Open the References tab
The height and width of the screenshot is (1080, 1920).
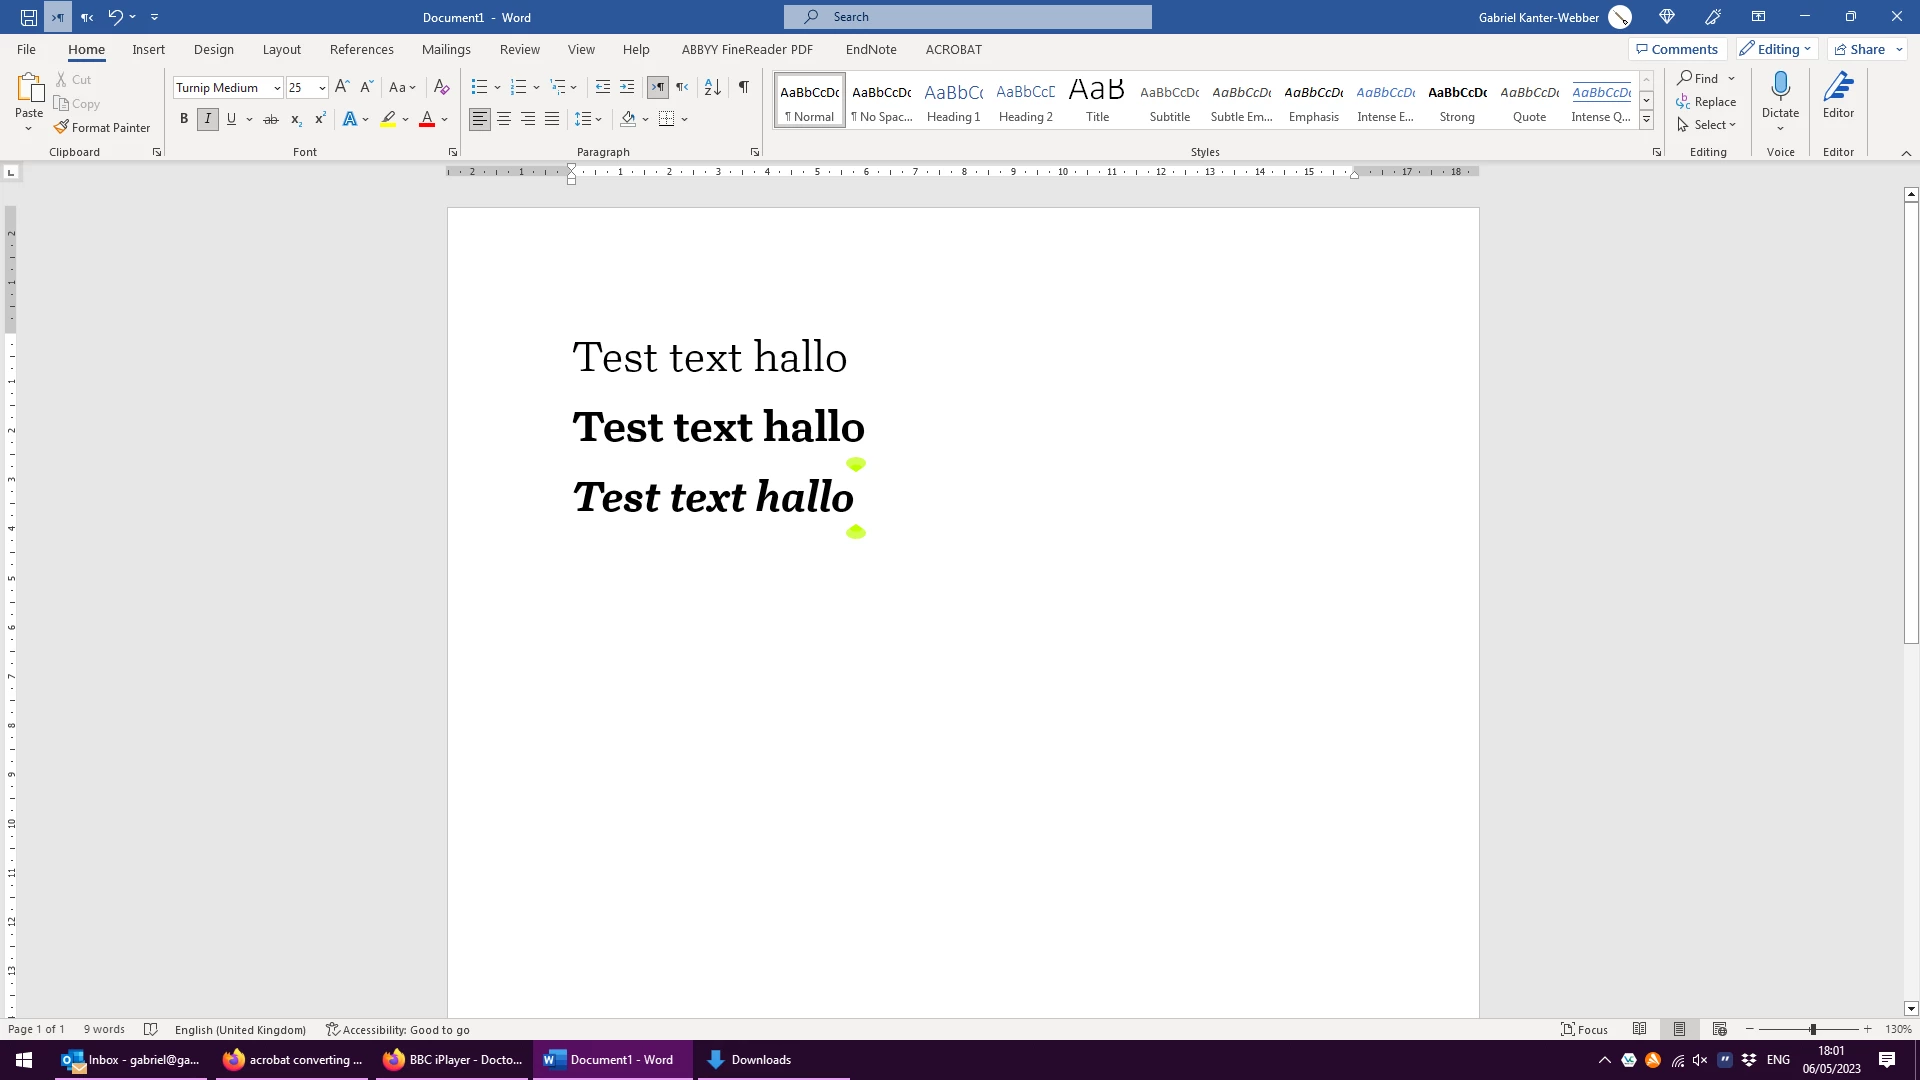[x=361, y=49]
